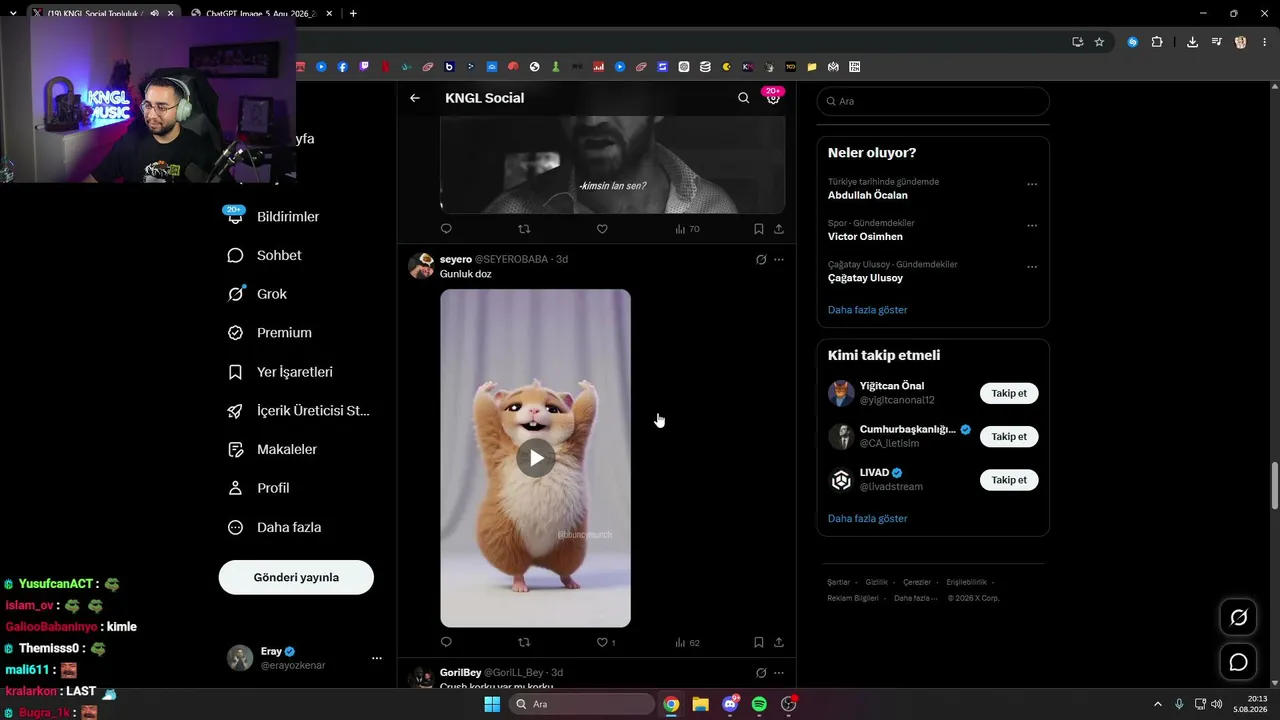
Task: Ask Grok about the seyero post
Action: 761,260
